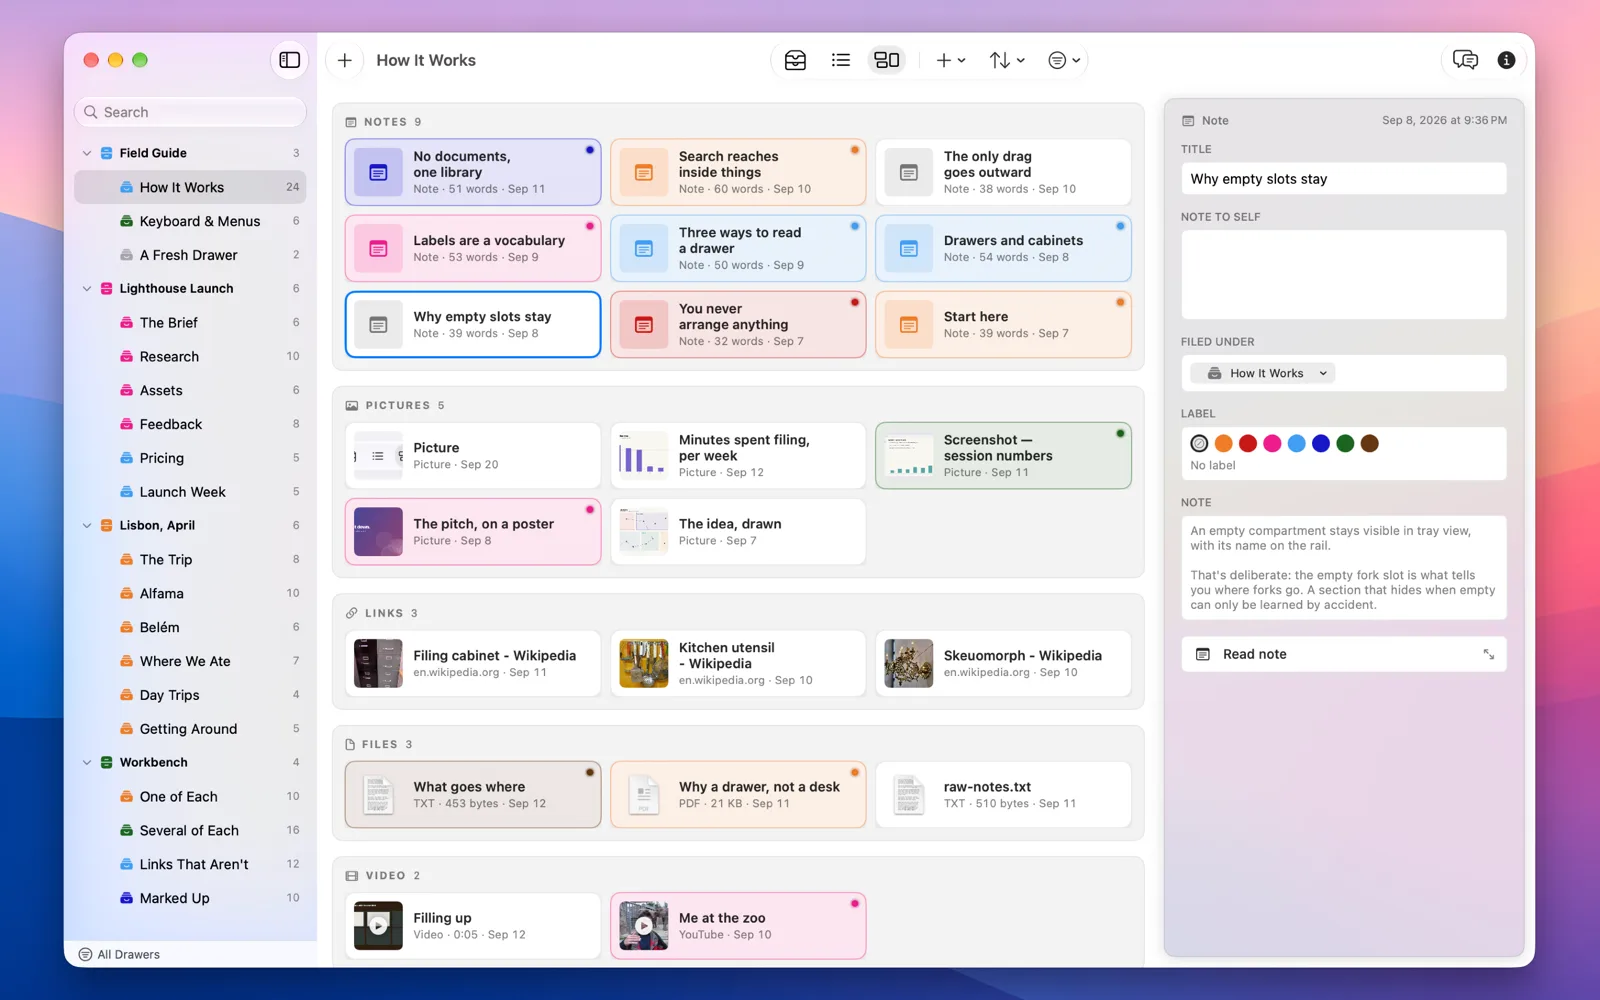Collapse the Field Guide cabinet
Viewport: 1600px width, 1000px height.
(87, 153)
